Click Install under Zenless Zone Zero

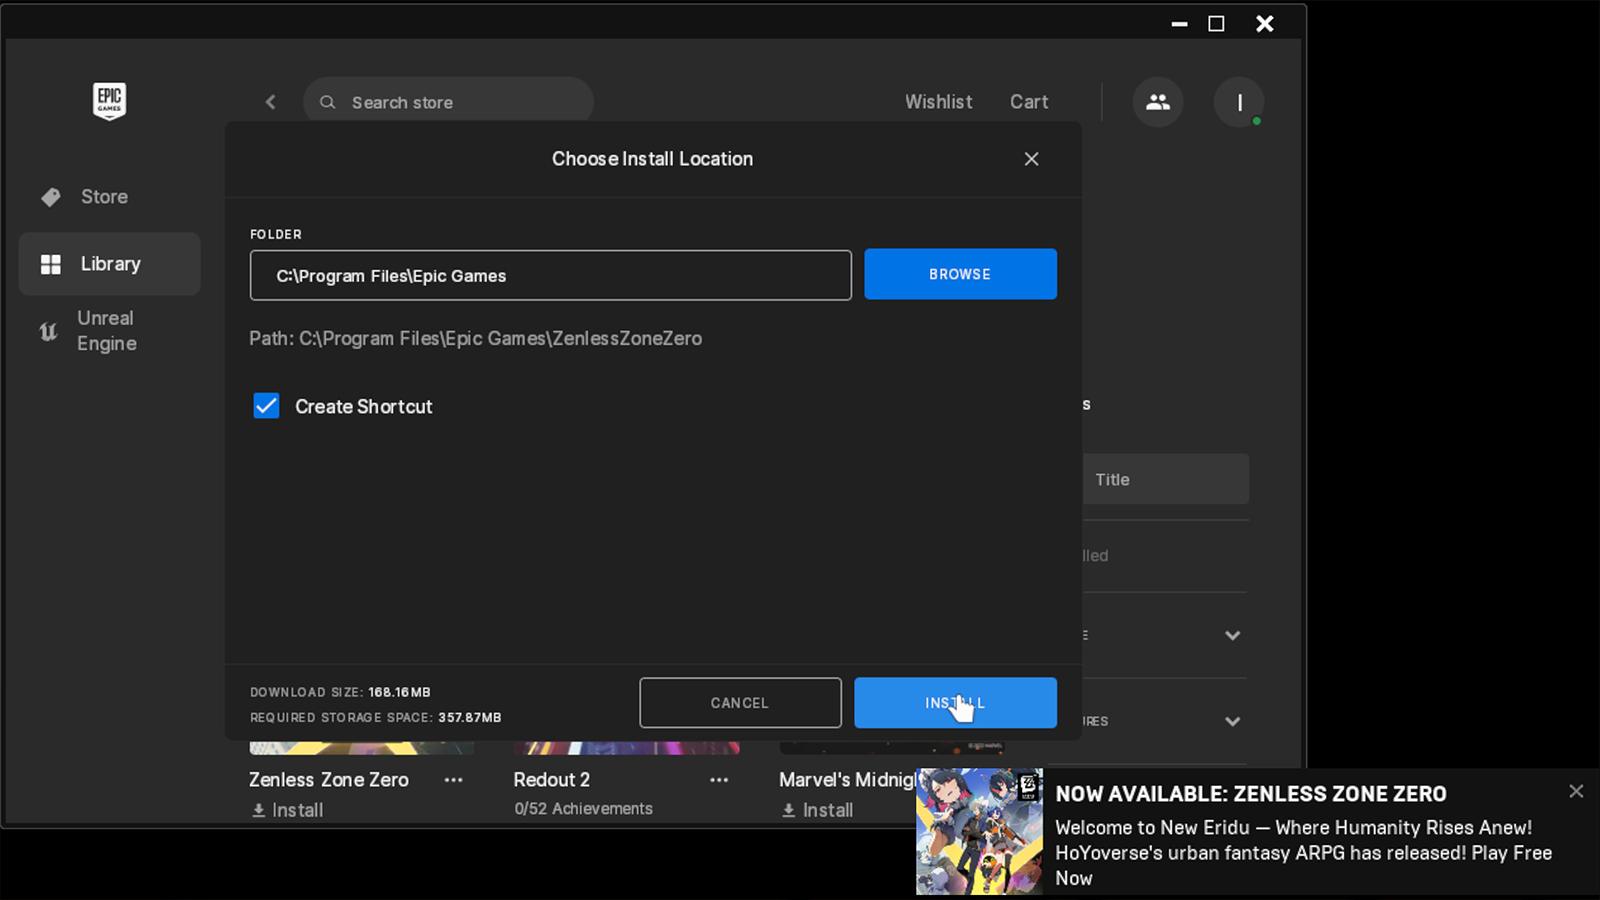click(x=287, y=810)
